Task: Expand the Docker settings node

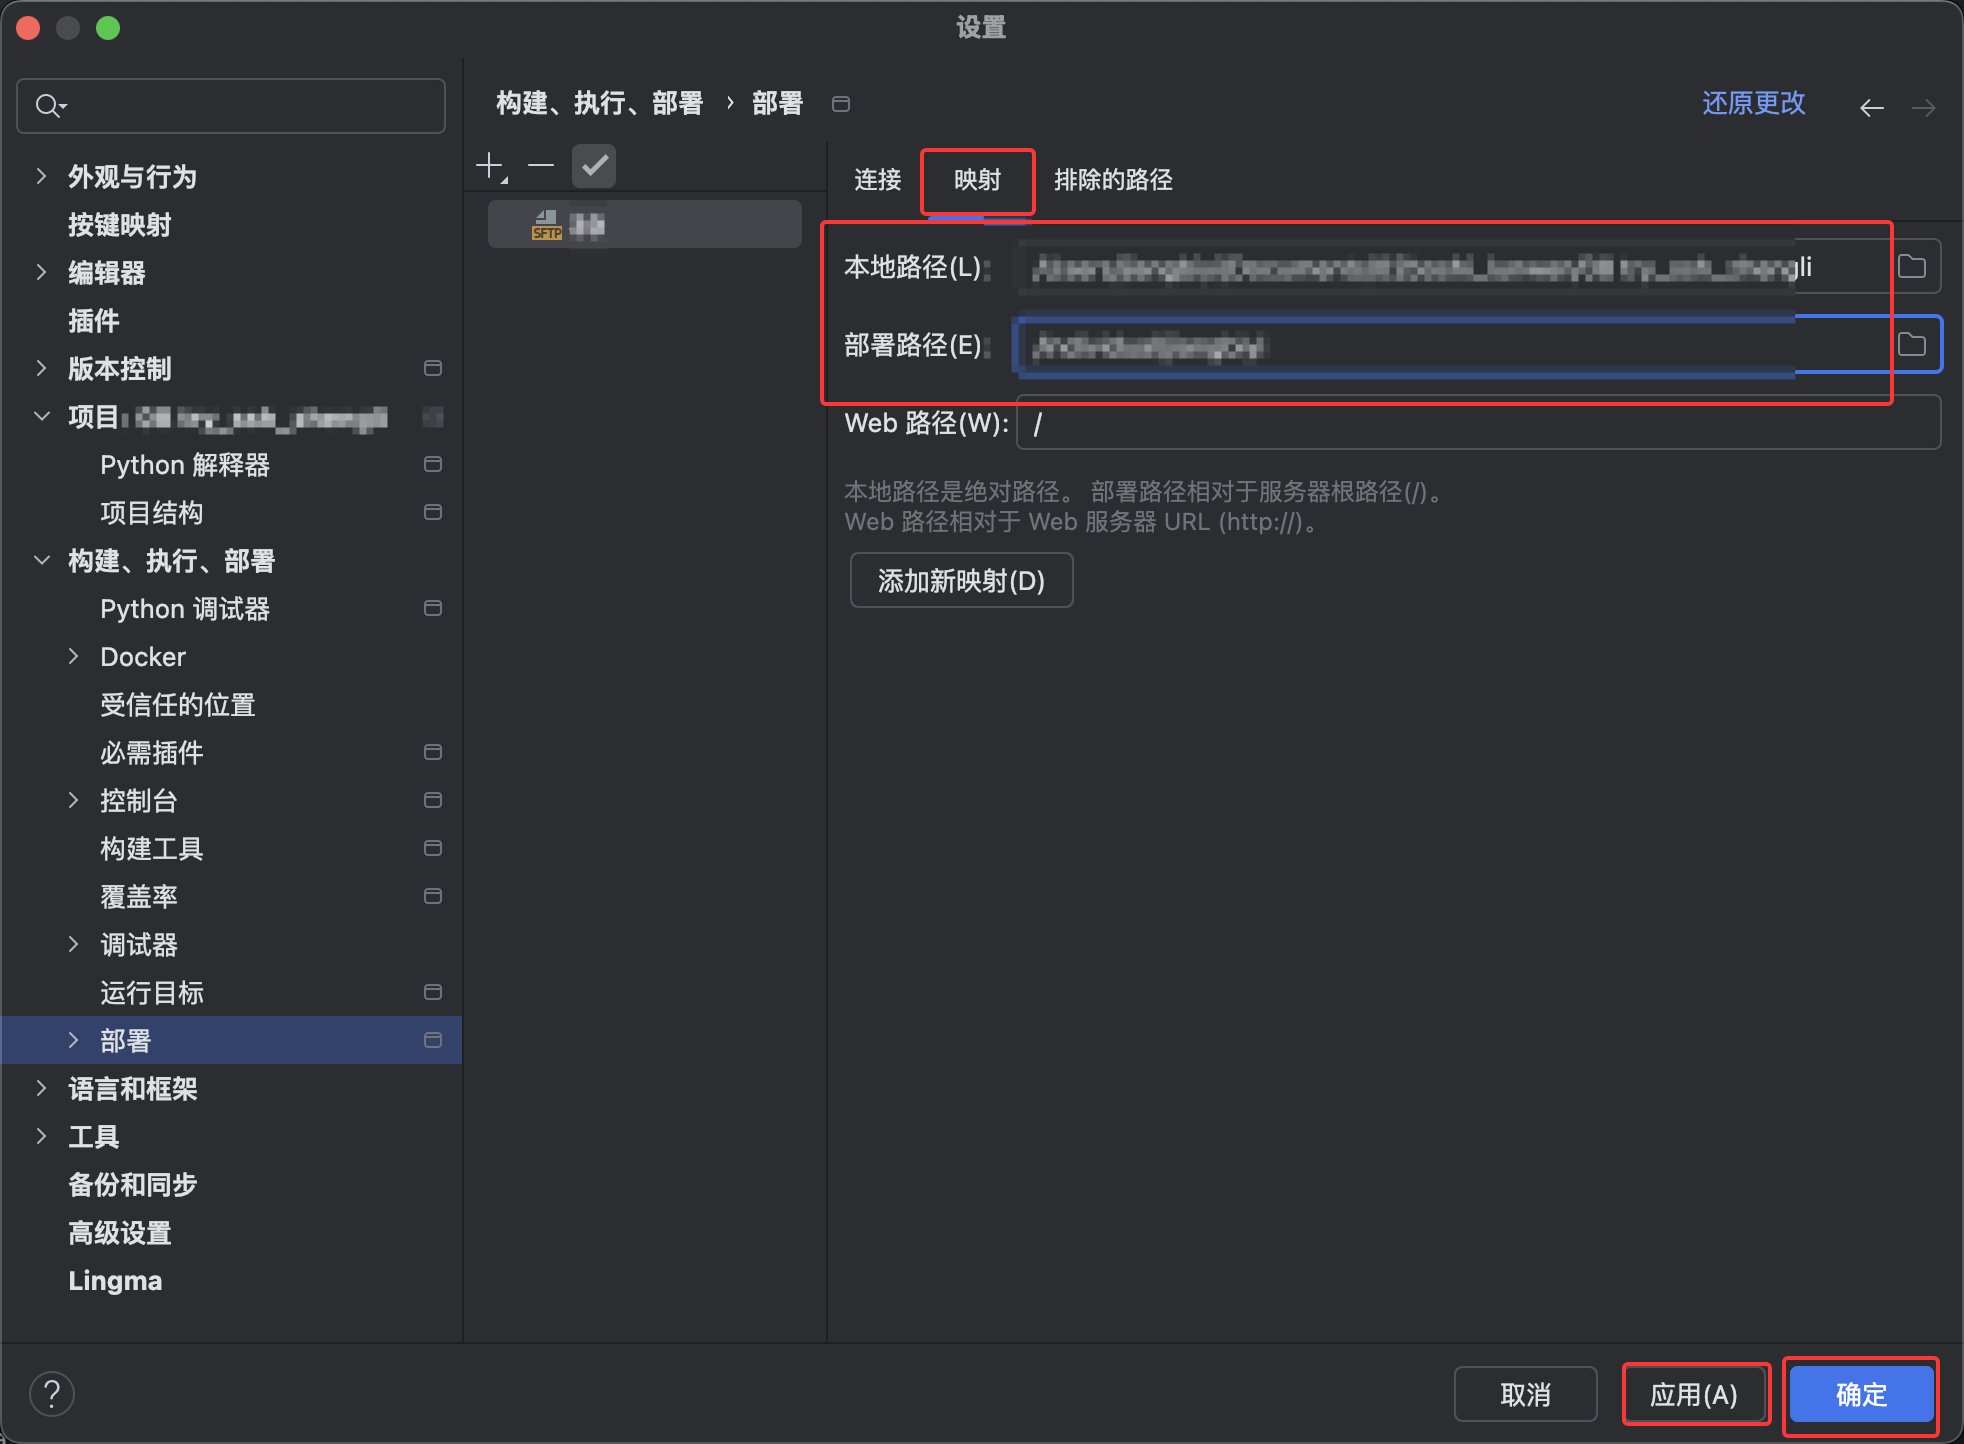Action: click(73, 657)
